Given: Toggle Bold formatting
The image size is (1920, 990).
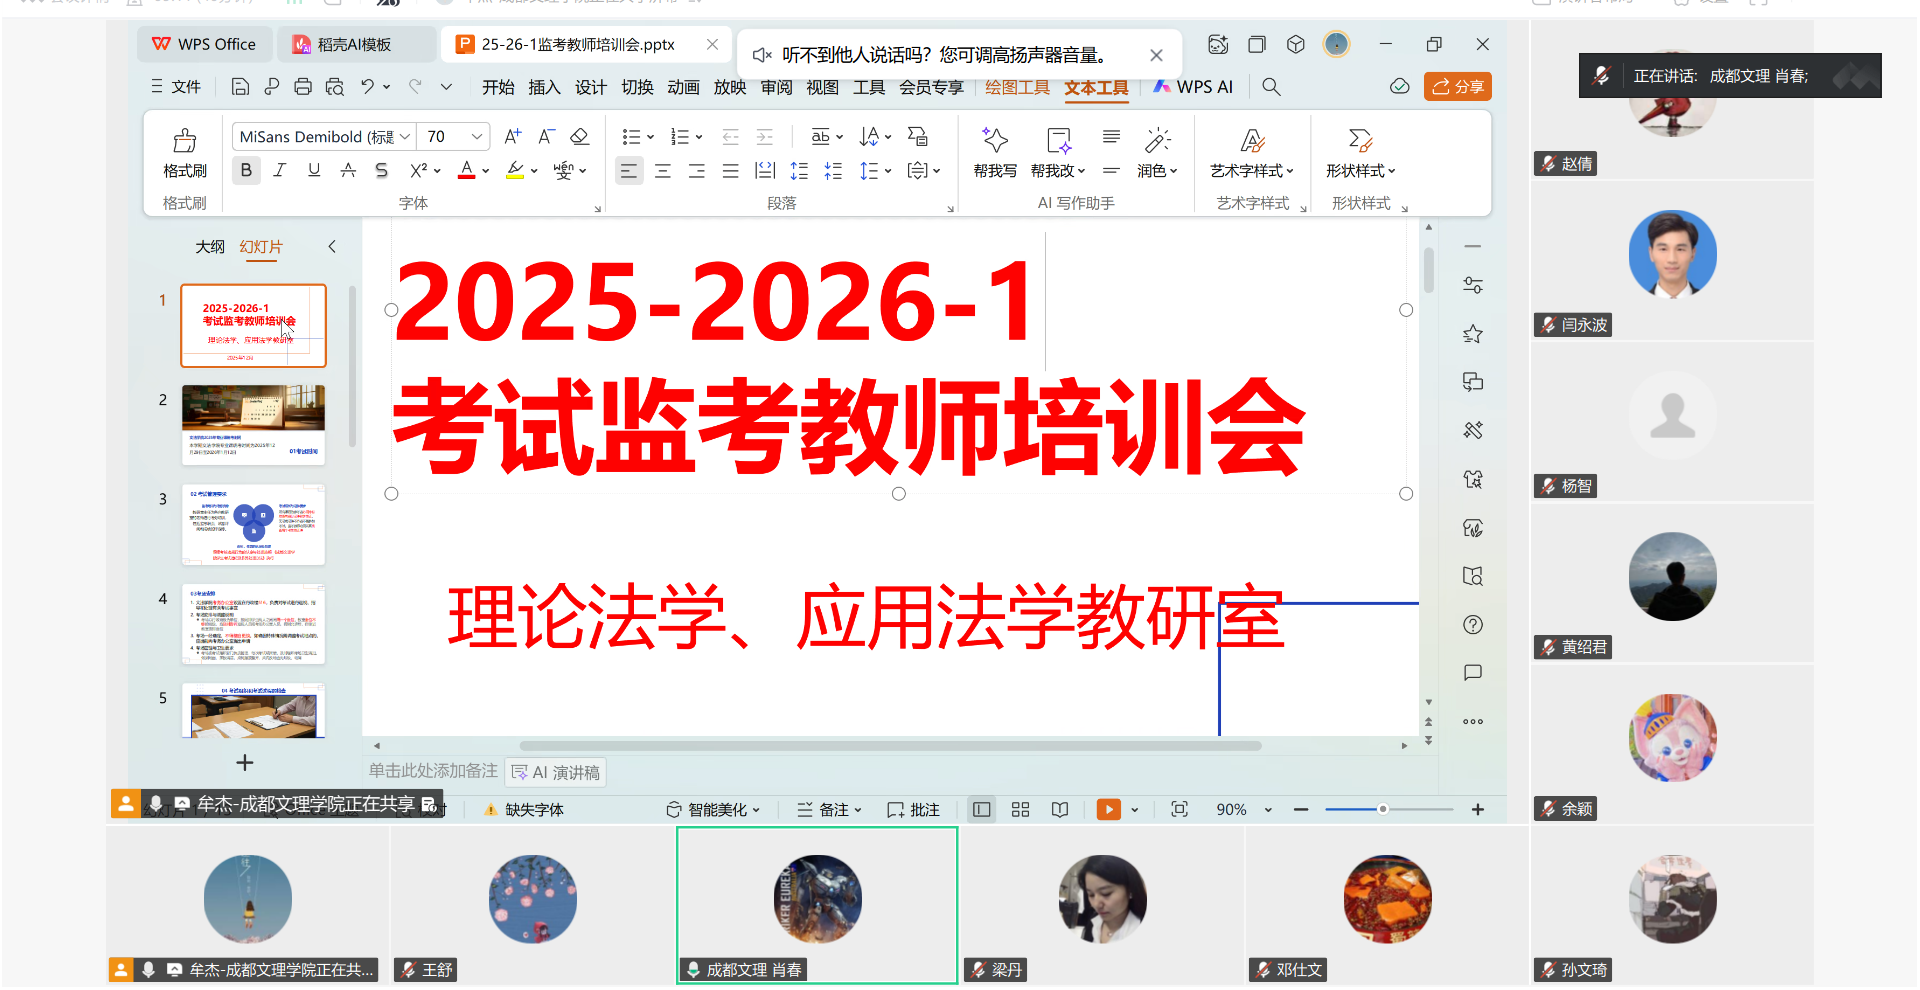Looking at the screenshot, I should point(246,171).
